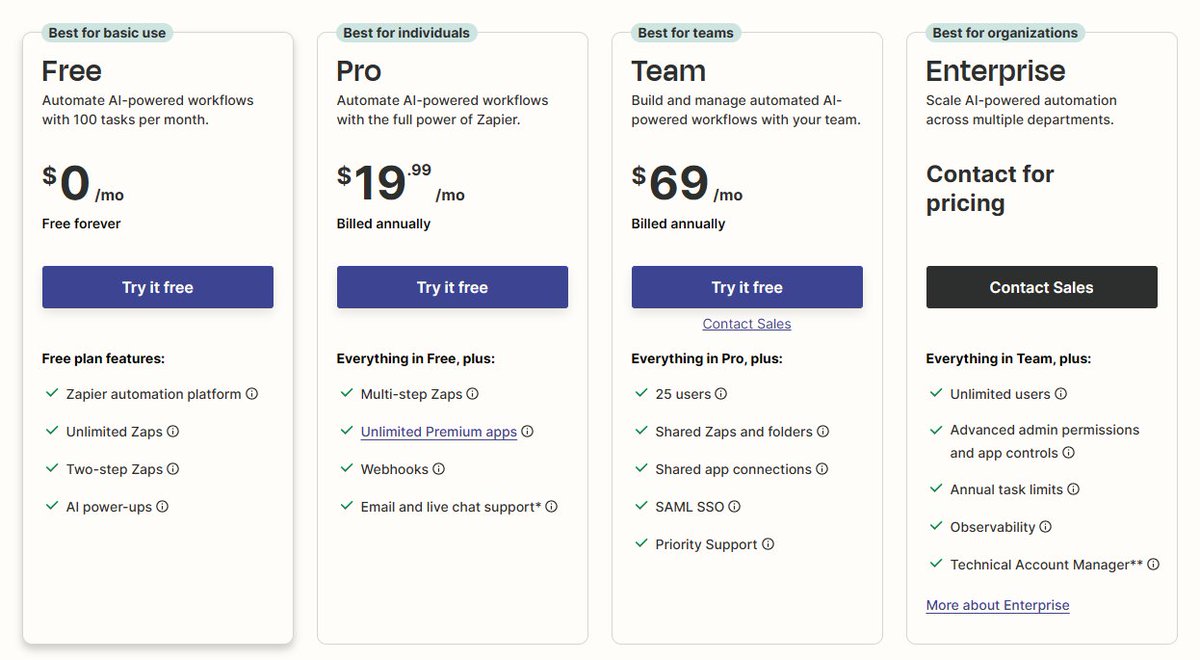Click info icon beside 25 users
1200x660 pixels.
point(721,394)
